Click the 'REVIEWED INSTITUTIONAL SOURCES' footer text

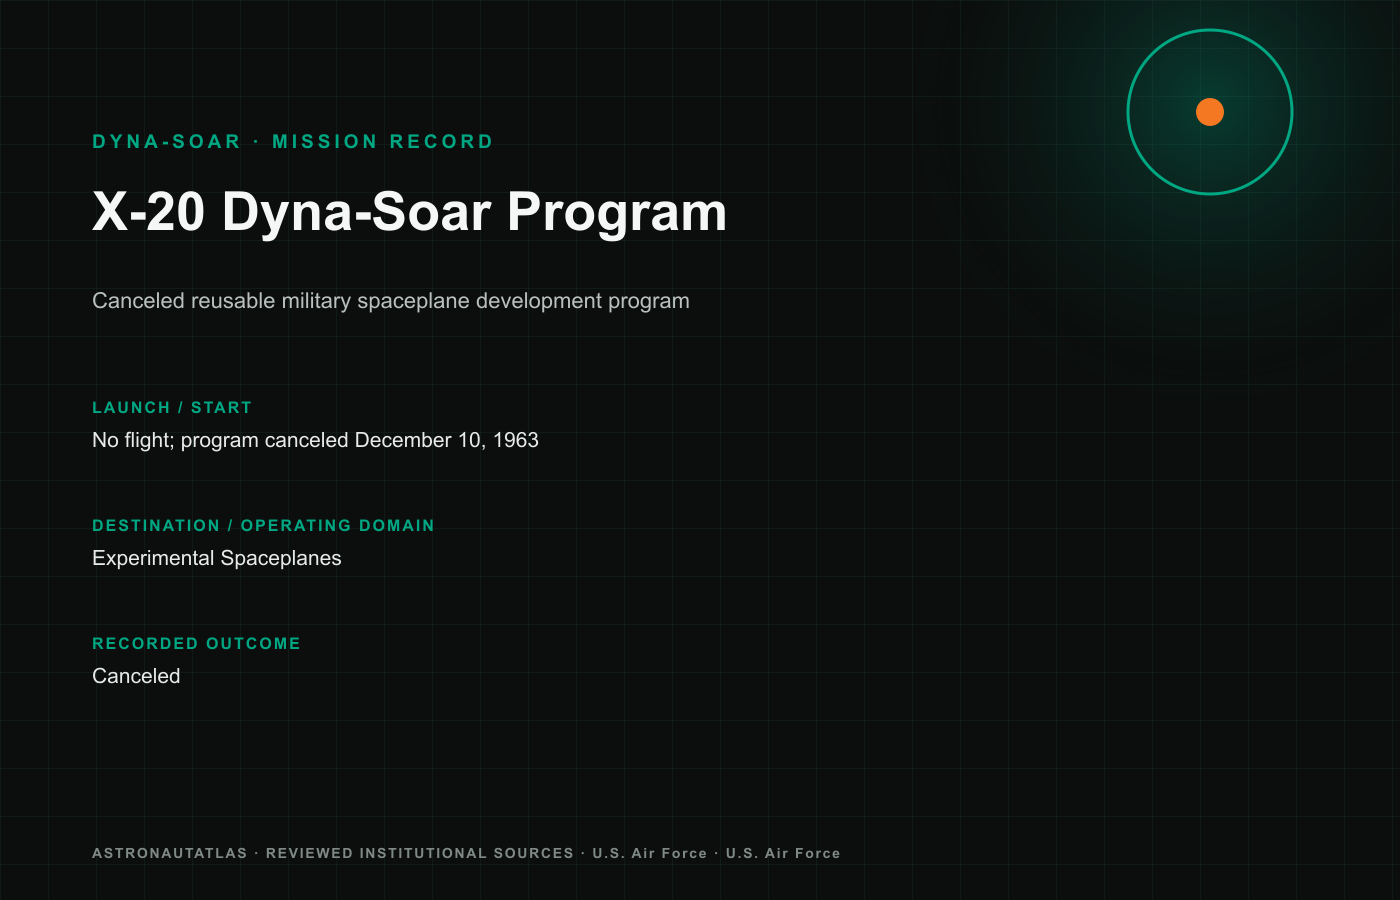coord(420,853)
